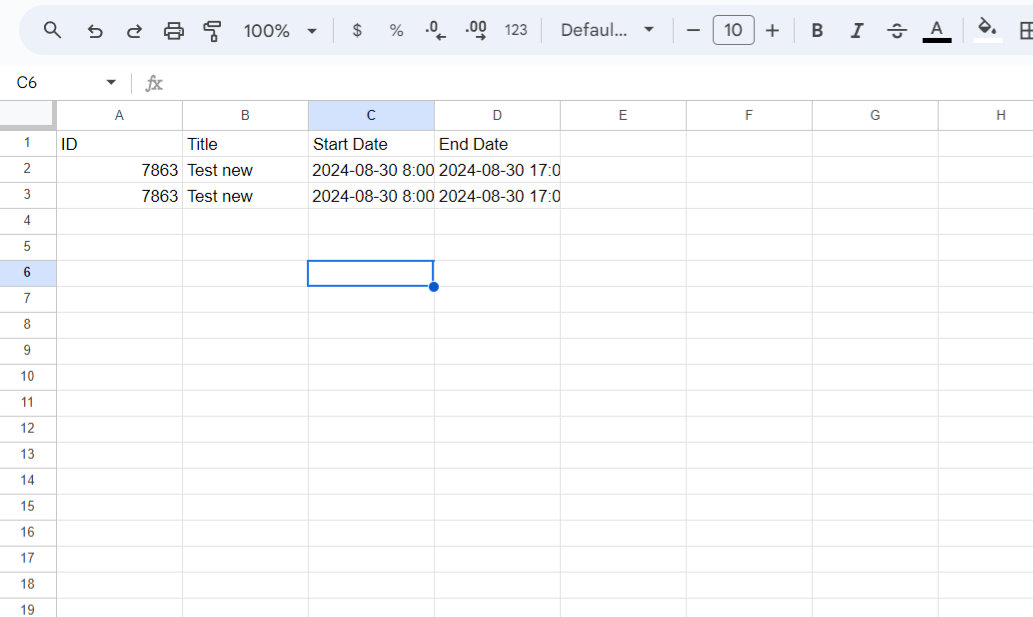Decrease the number of decimal places
The width and height of the screenshot is (1033, 617).
point(435,30)
